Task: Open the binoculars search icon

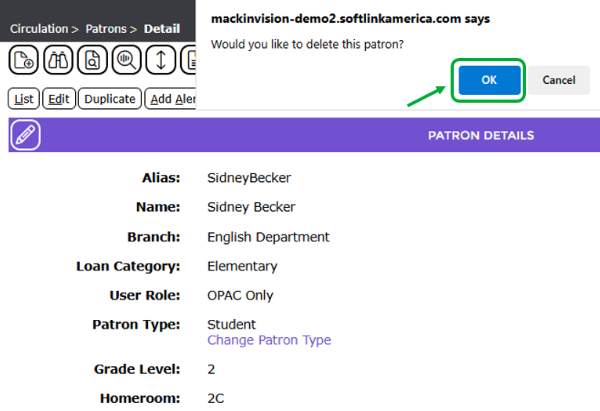Action: pyautogui.click(x=58, y=60)
